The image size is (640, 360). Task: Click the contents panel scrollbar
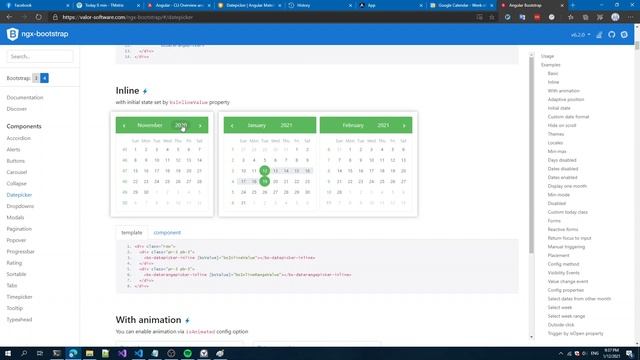531,155
